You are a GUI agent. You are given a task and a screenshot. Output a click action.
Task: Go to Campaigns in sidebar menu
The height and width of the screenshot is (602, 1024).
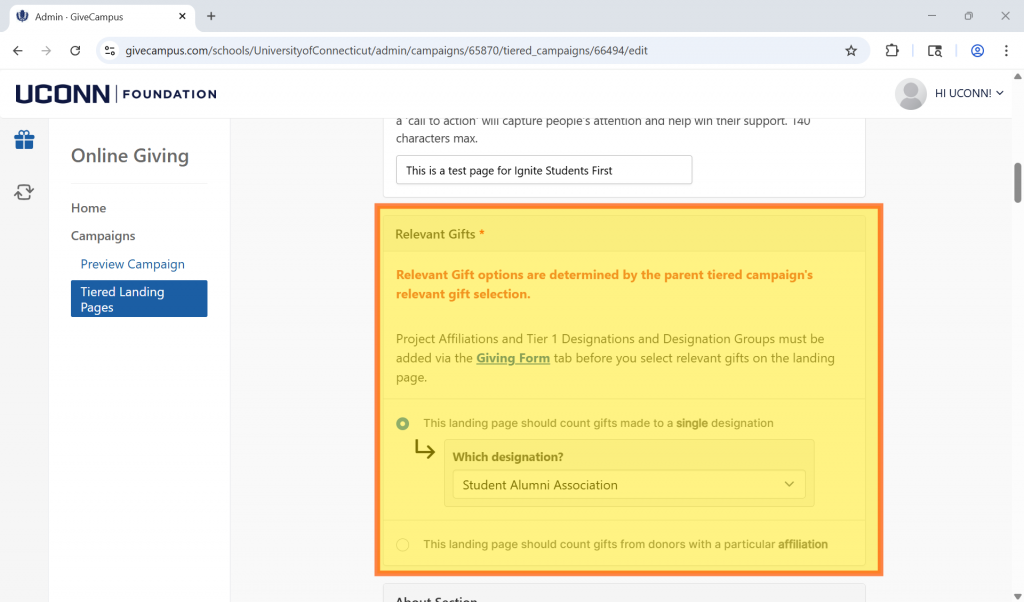(x=103, y=236)
